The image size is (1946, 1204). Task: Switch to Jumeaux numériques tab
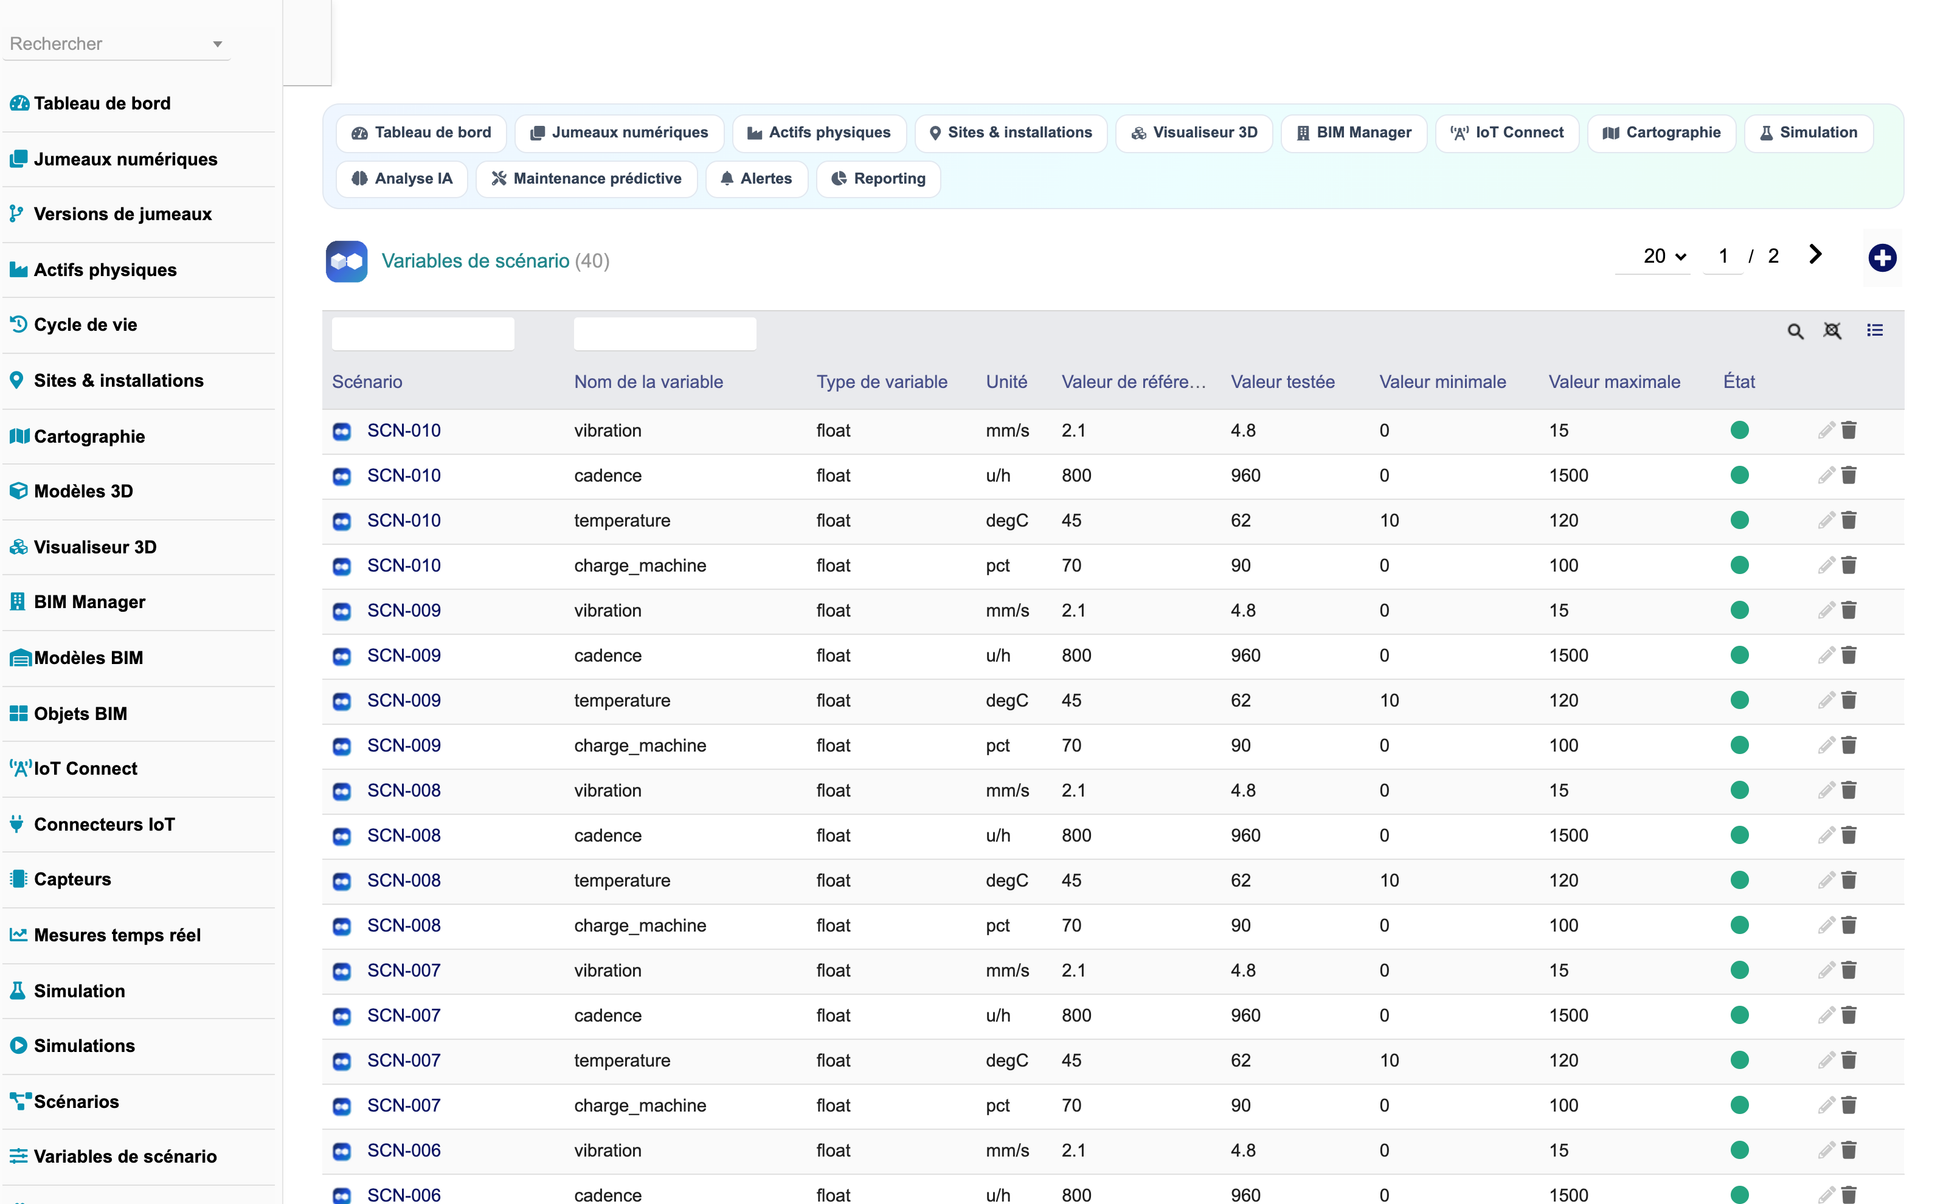(619, 133)
